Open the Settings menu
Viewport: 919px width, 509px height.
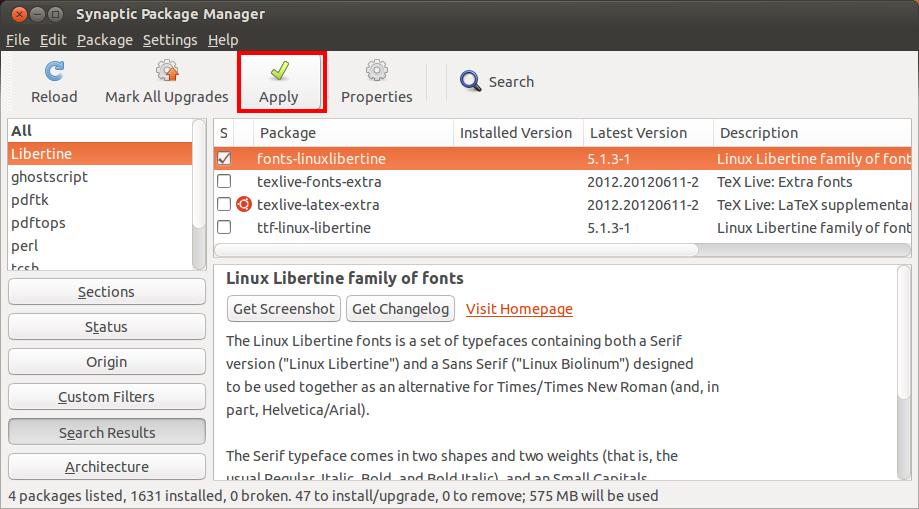click(x=170, y=40)
